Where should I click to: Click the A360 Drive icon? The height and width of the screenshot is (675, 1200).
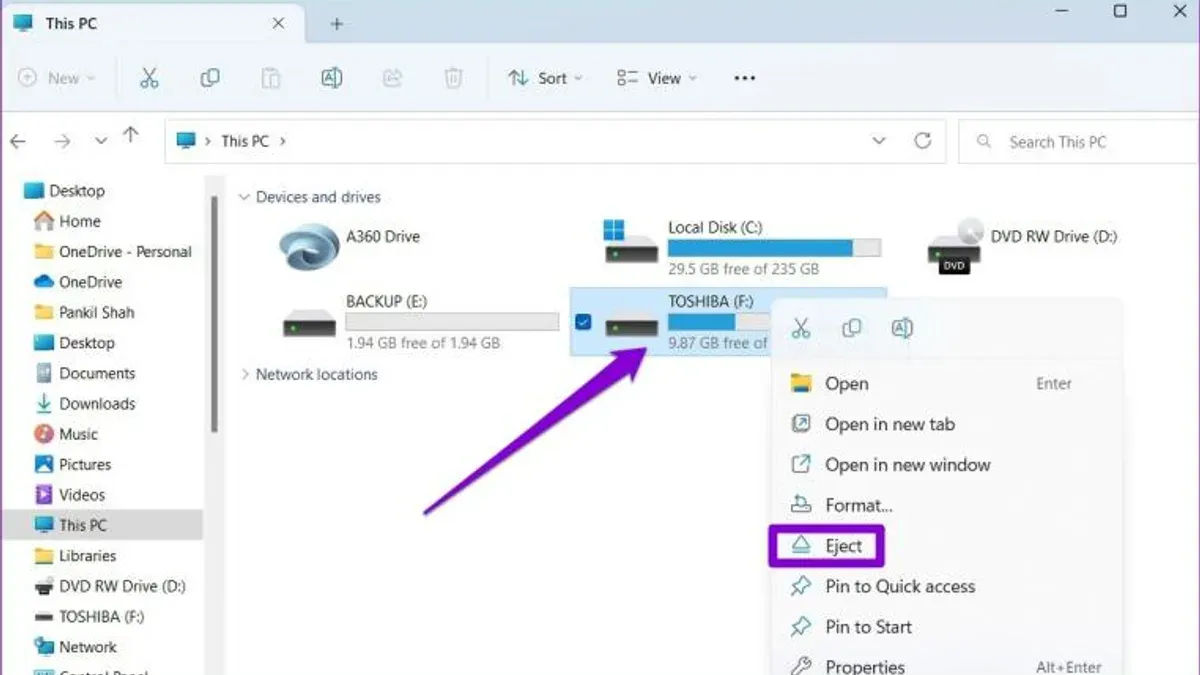tap(309, 245)
